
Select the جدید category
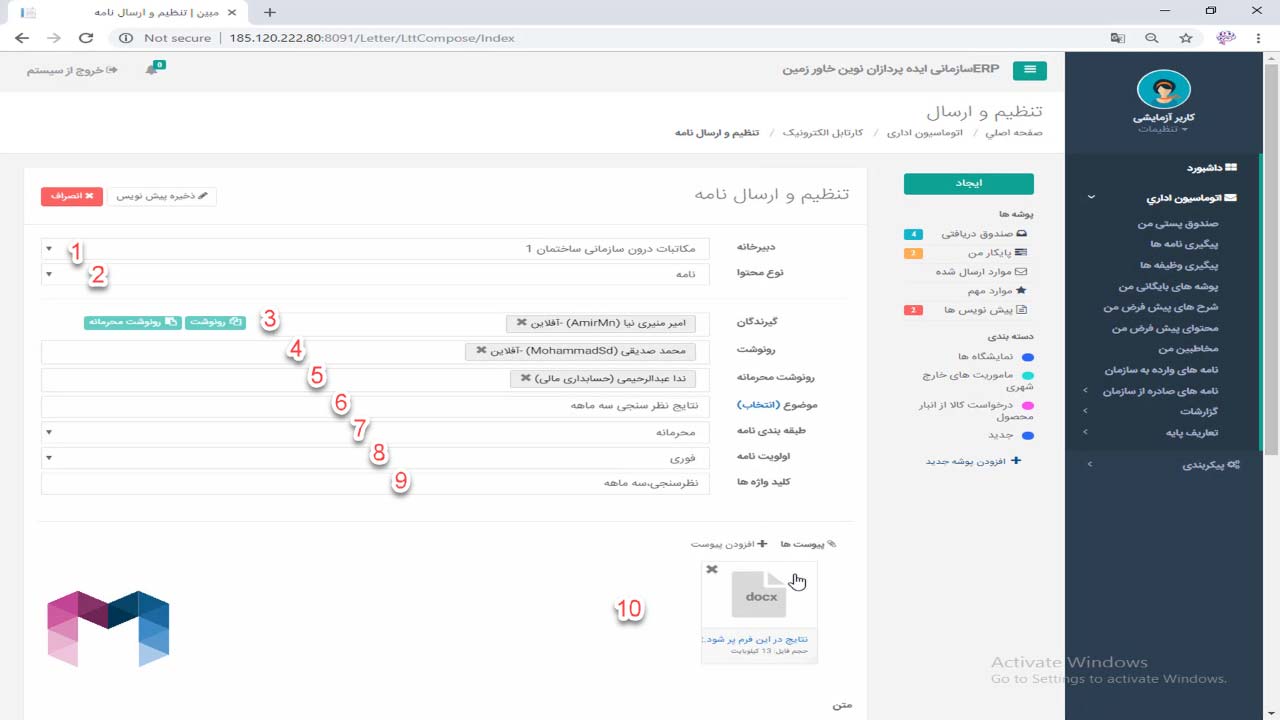[1010, 436]
